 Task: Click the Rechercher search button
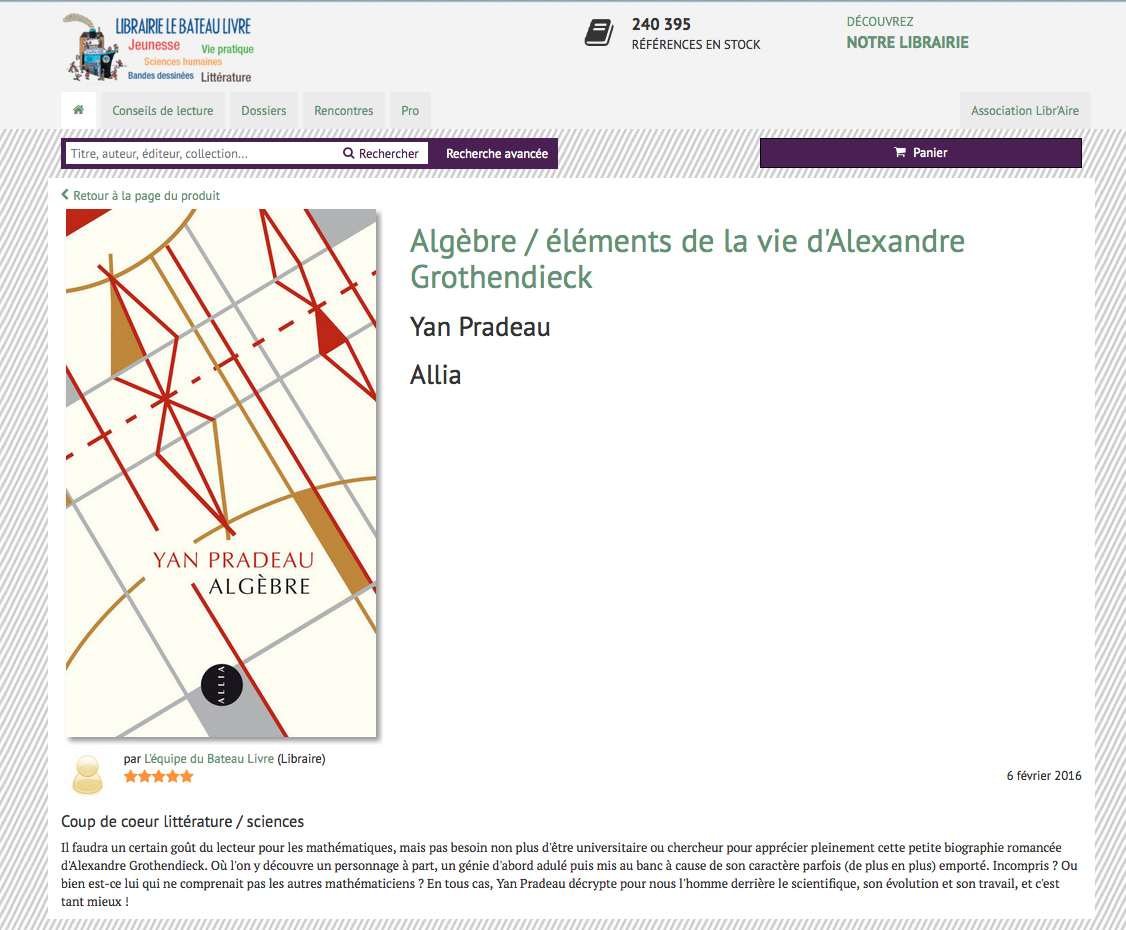coord(381,154)
